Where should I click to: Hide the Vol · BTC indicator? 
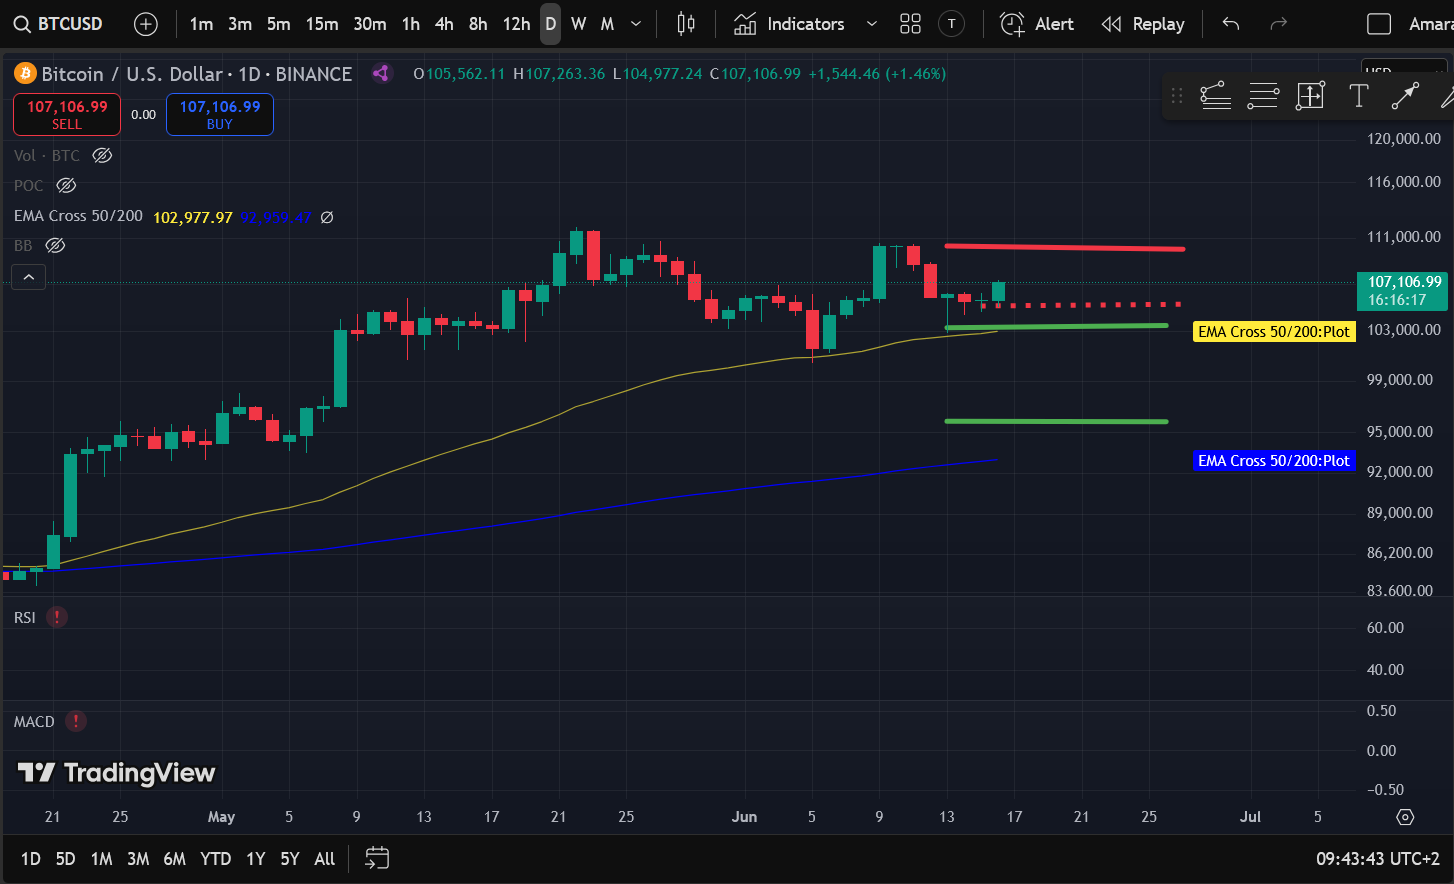[101, 155]
